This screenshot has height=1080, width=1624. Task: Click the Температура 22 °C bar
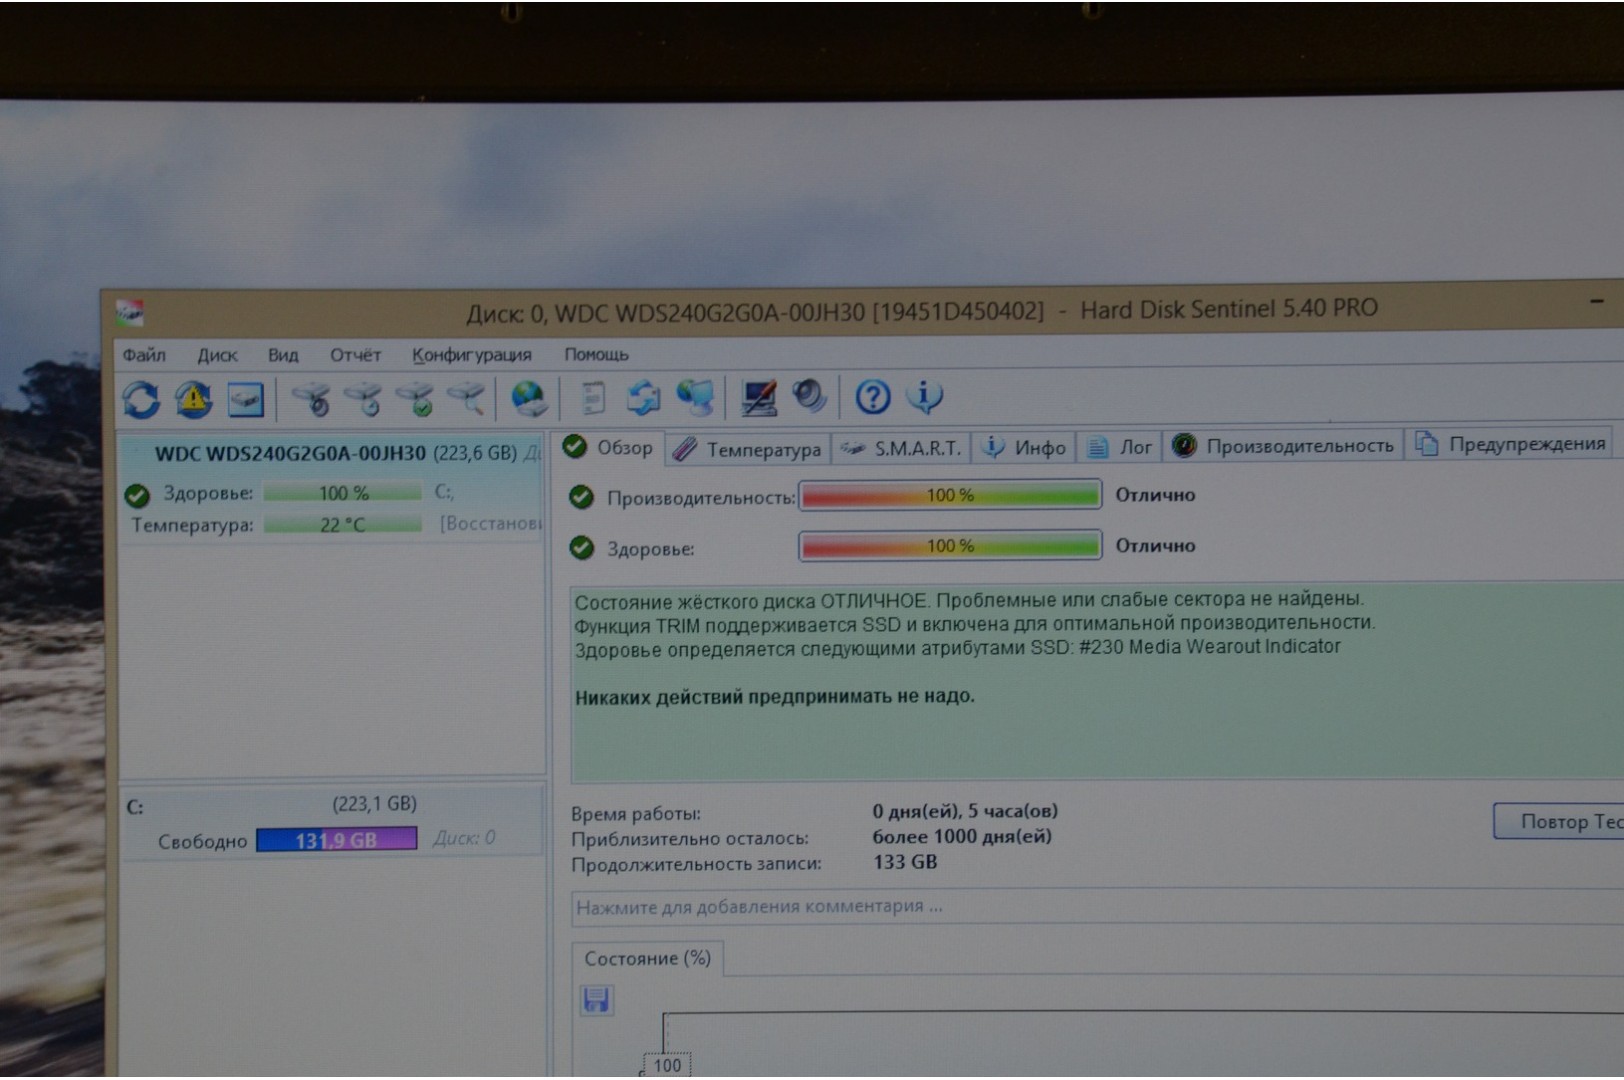[343, 524]
